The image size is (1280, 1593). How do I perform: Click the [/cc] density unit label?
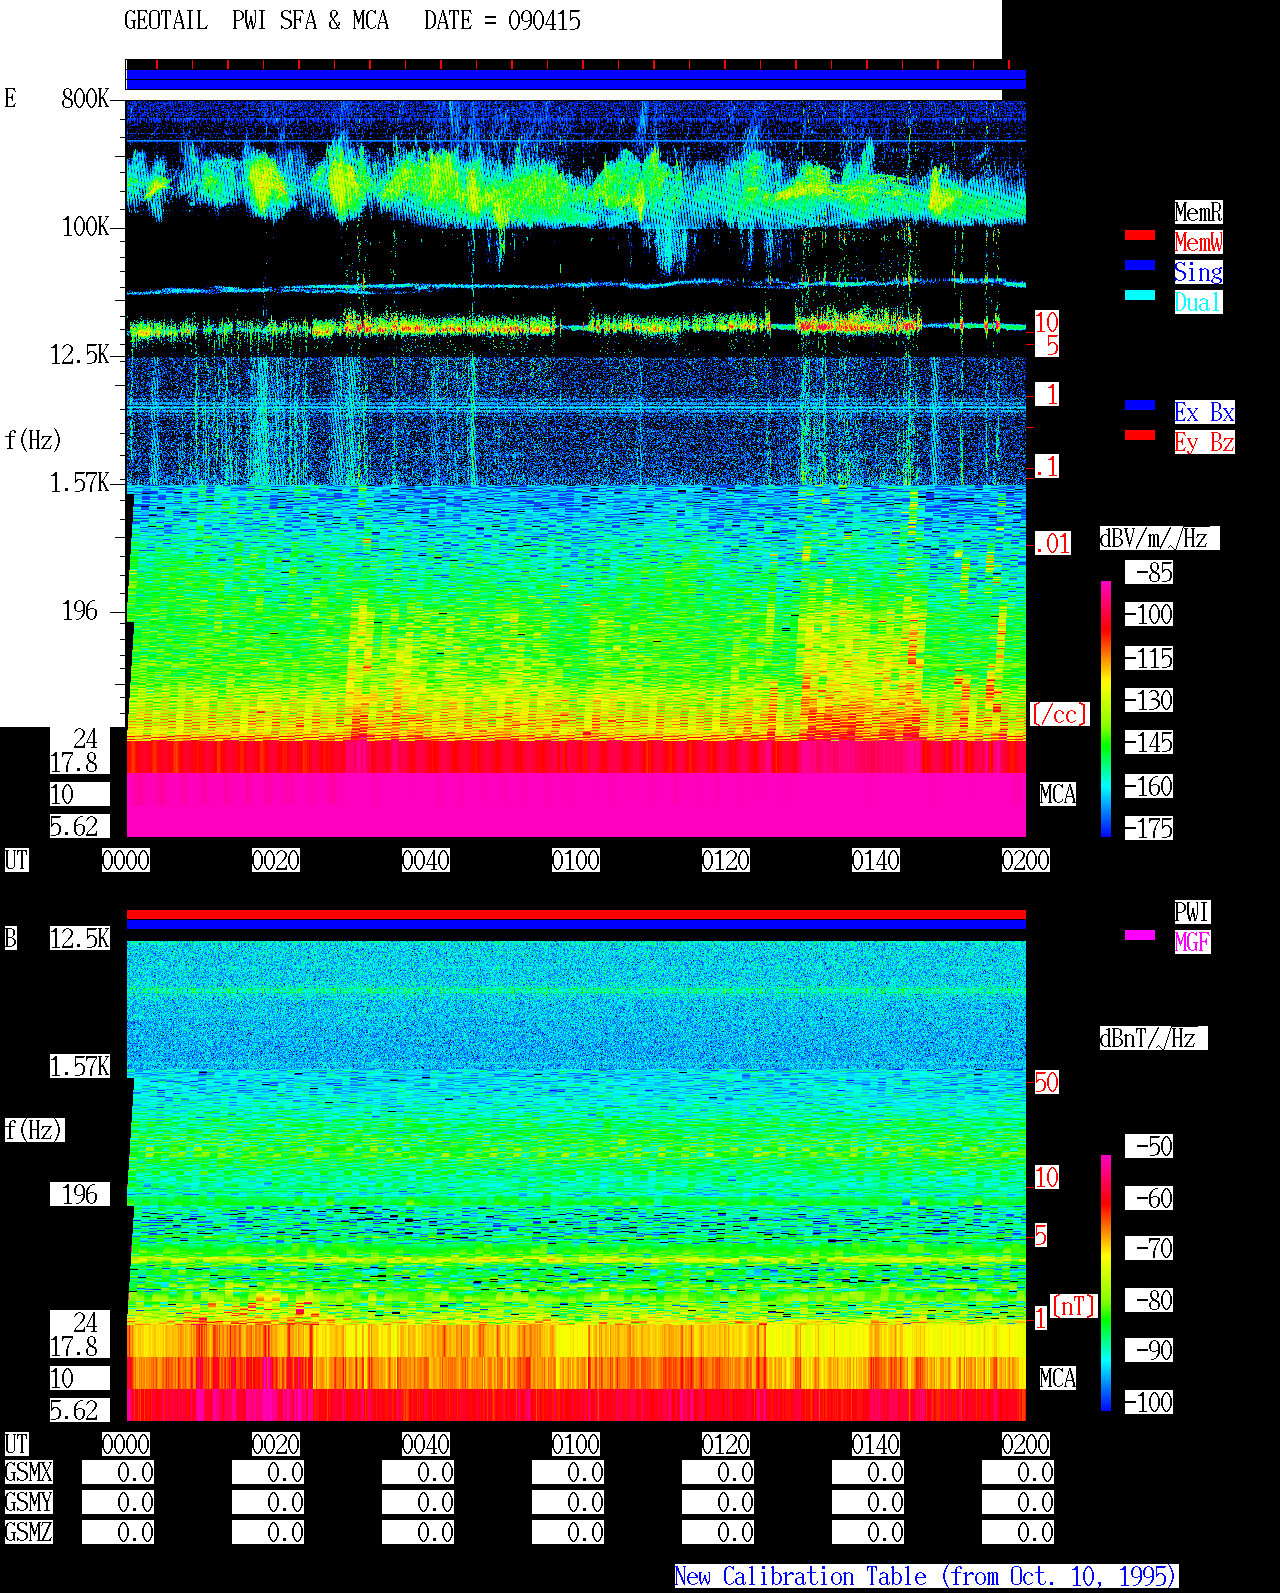pyautogui.click(x=1059, y=714)
